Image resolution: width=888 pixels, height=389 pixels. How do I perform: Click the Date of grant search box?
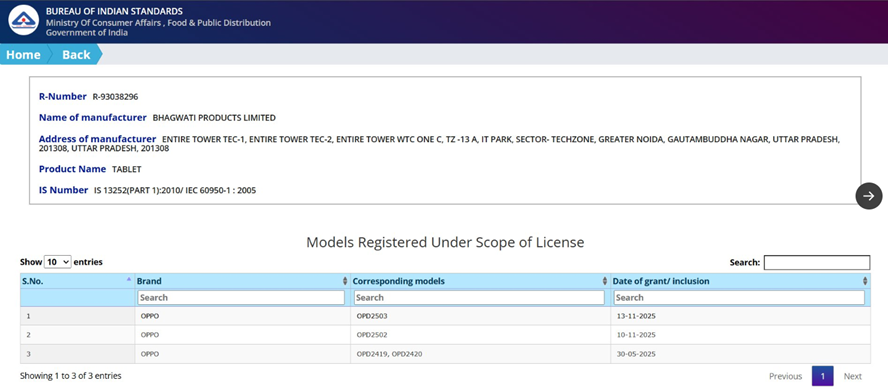pos(739,297)
